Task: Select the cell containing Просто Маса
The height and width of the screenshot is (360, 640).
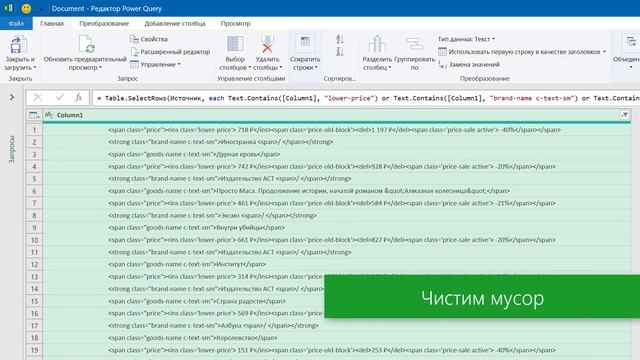Action: pos(337,191)
